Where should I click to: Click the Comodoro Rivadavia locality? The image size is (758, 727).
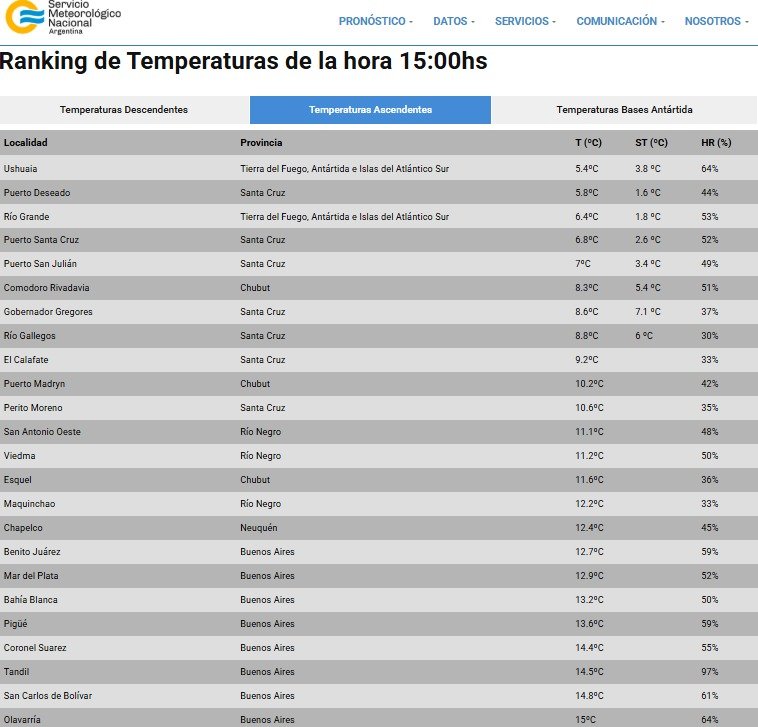click(47, 288)
